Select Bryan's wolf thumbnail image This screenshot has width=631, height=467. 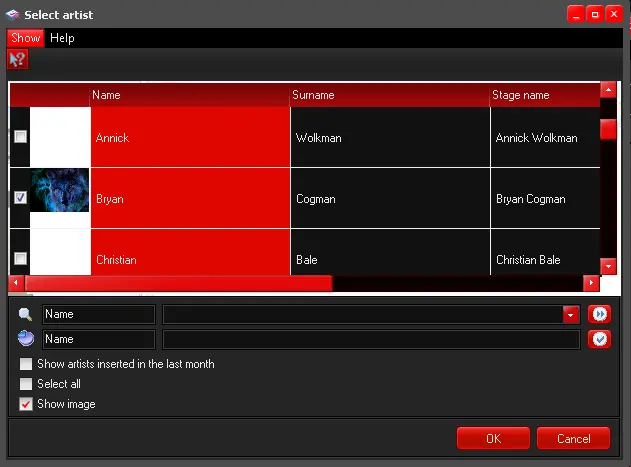(x=60, y=190)
